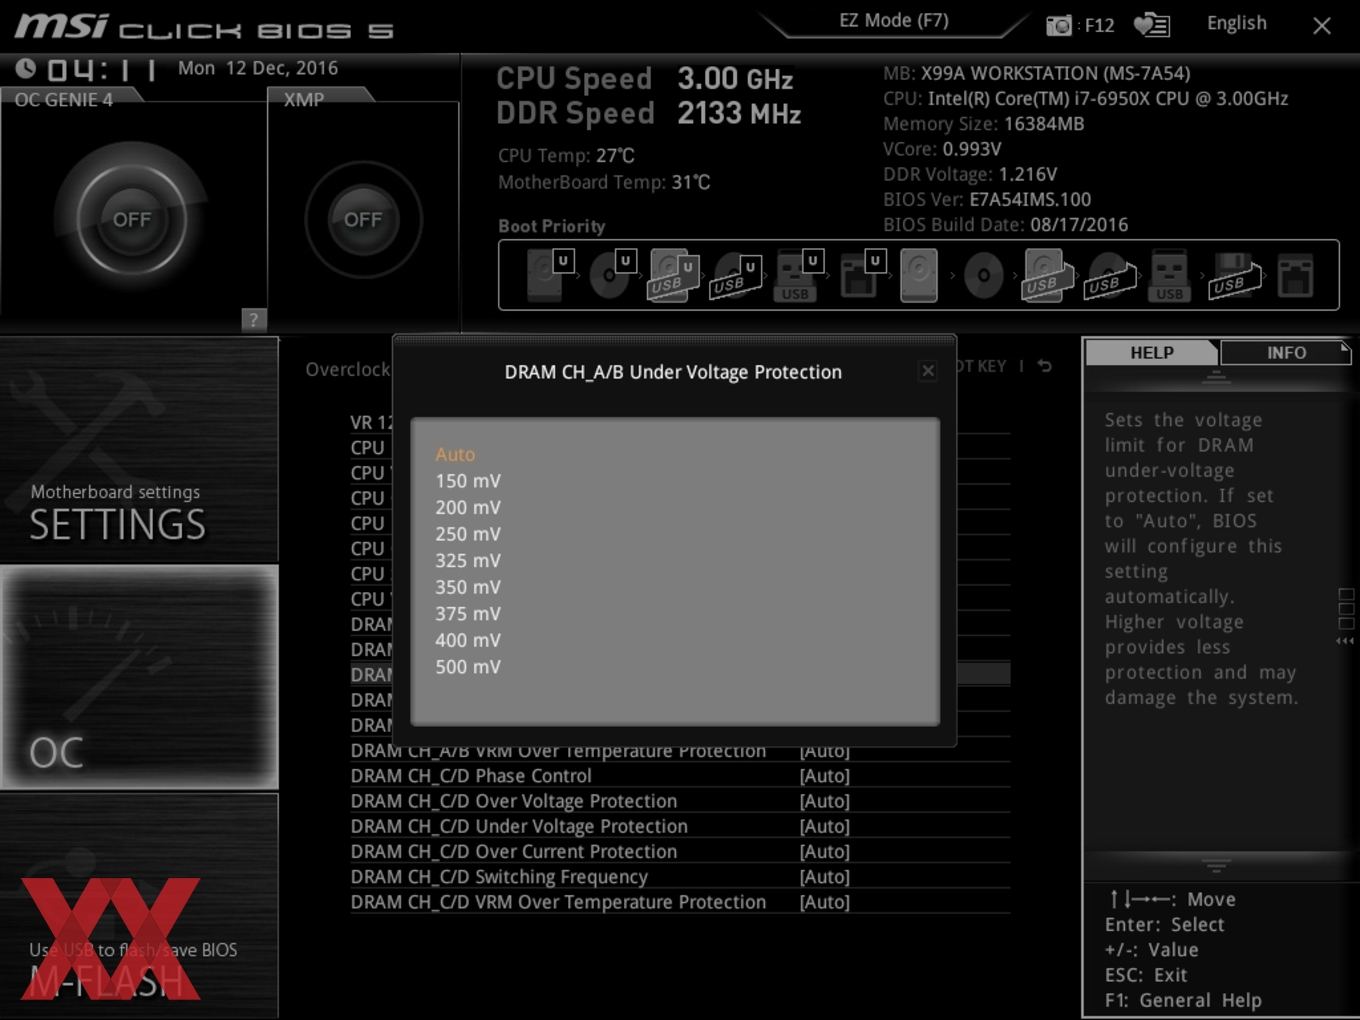Open the OC section tile
1360x1020 pixels.
coord(139,677)
